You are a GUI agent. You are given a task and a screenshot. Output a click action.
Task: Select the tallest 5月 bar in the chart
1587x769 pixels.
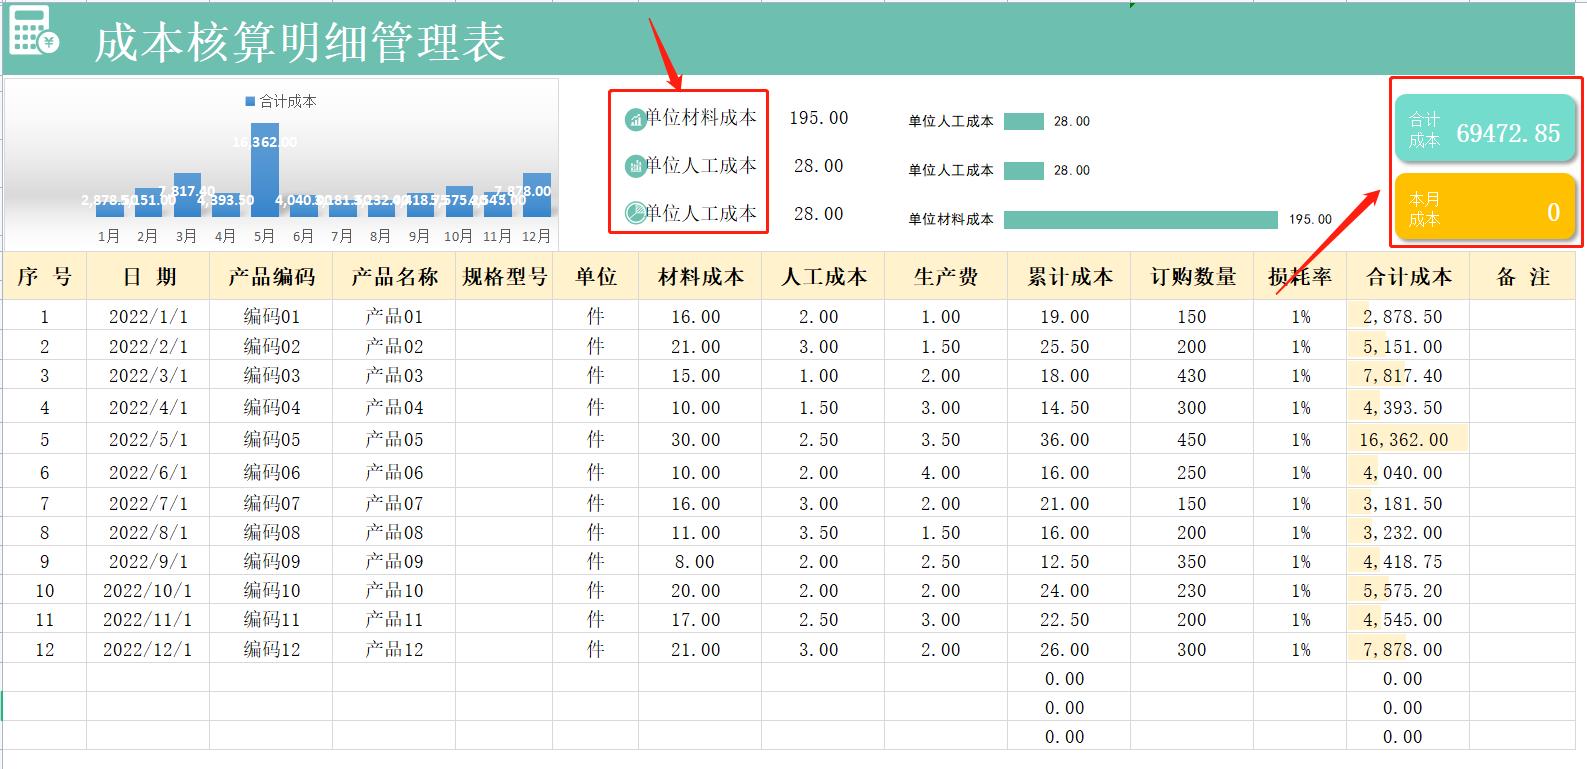point(264,170)
